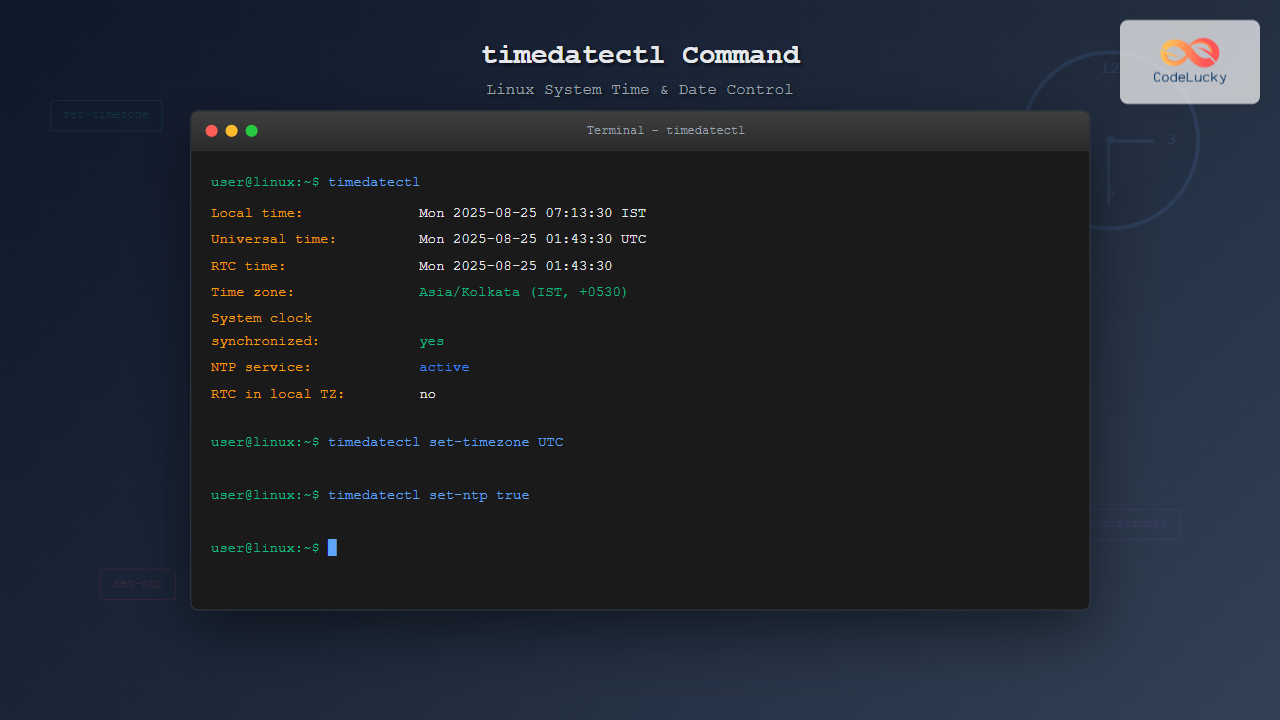Toggle the NTP service status showing active

click(x=443, y=367)
